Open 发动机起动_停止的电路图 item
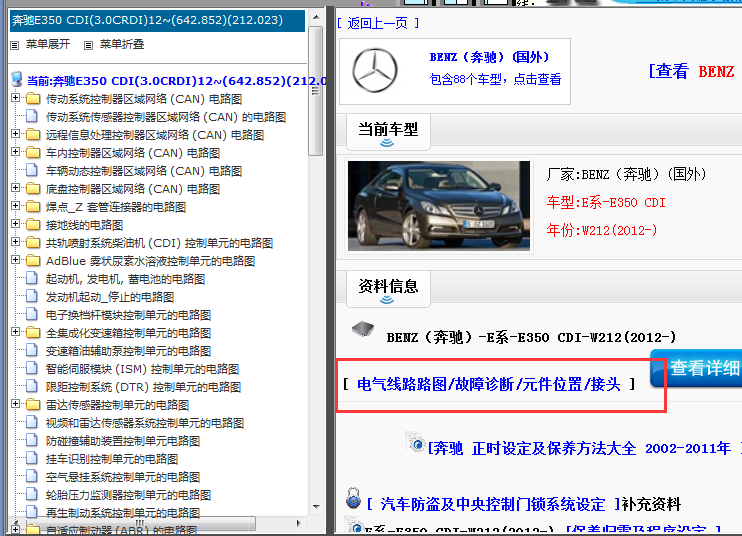 pos(110,297)
